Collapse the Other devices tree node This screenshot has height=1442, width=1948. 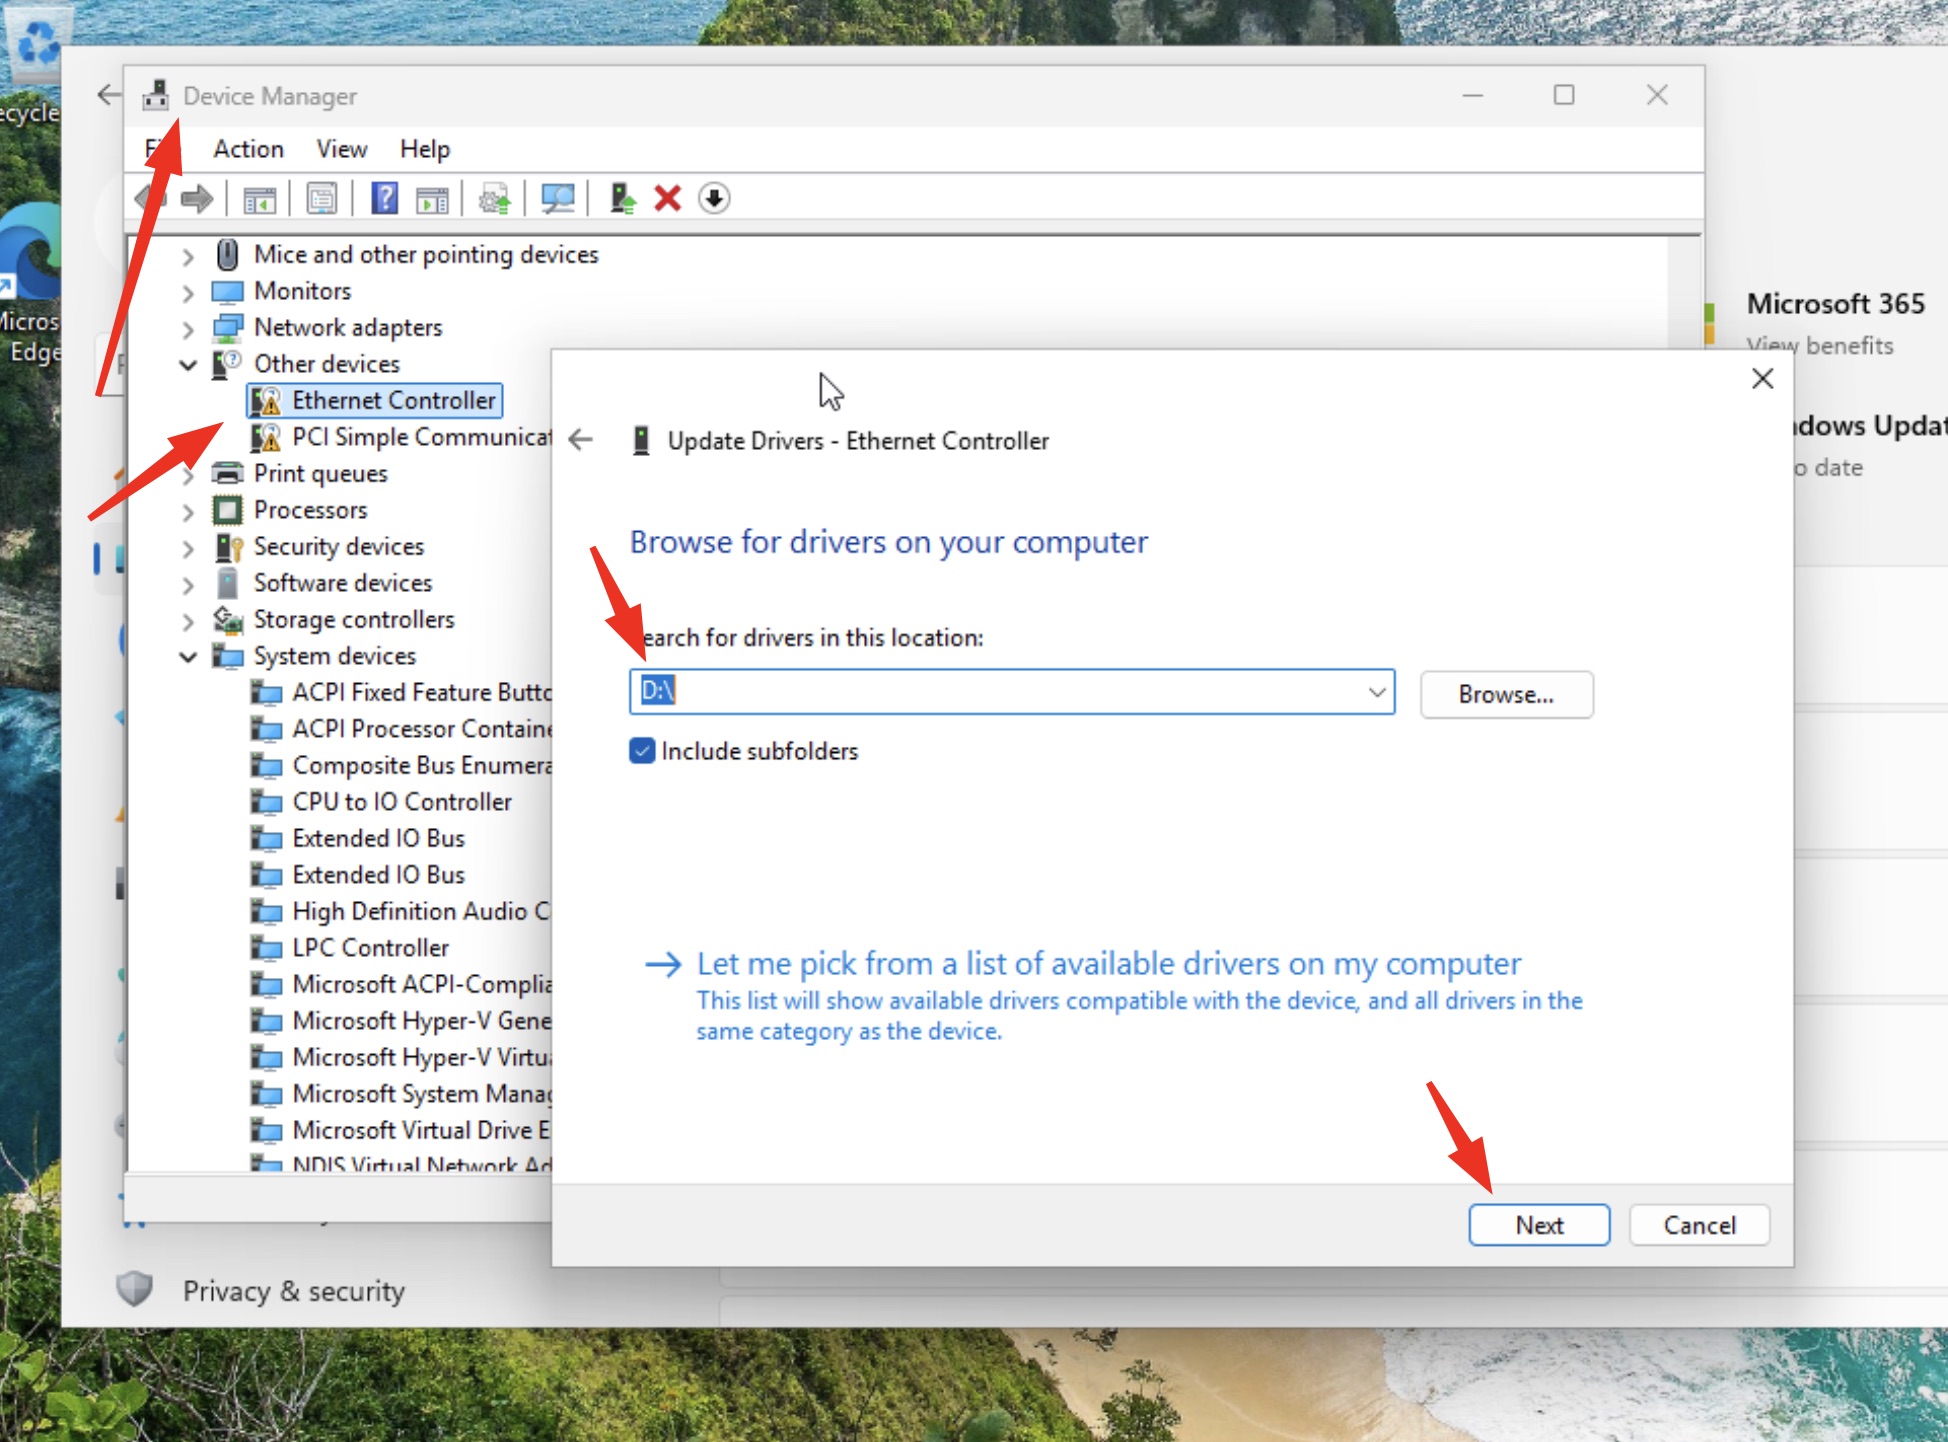pyautogui.click(x=188, y=365)
